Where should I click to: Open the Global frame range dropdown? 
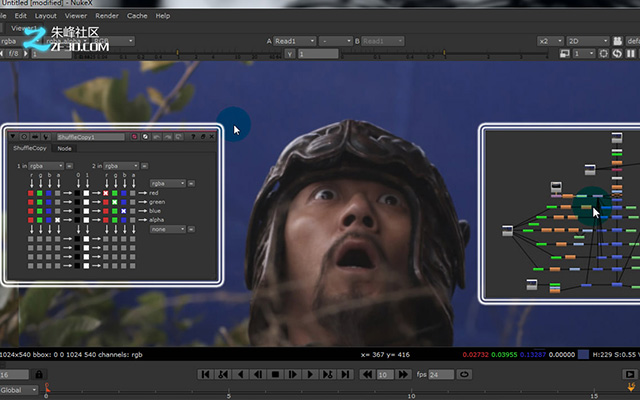tap(18, 390)
